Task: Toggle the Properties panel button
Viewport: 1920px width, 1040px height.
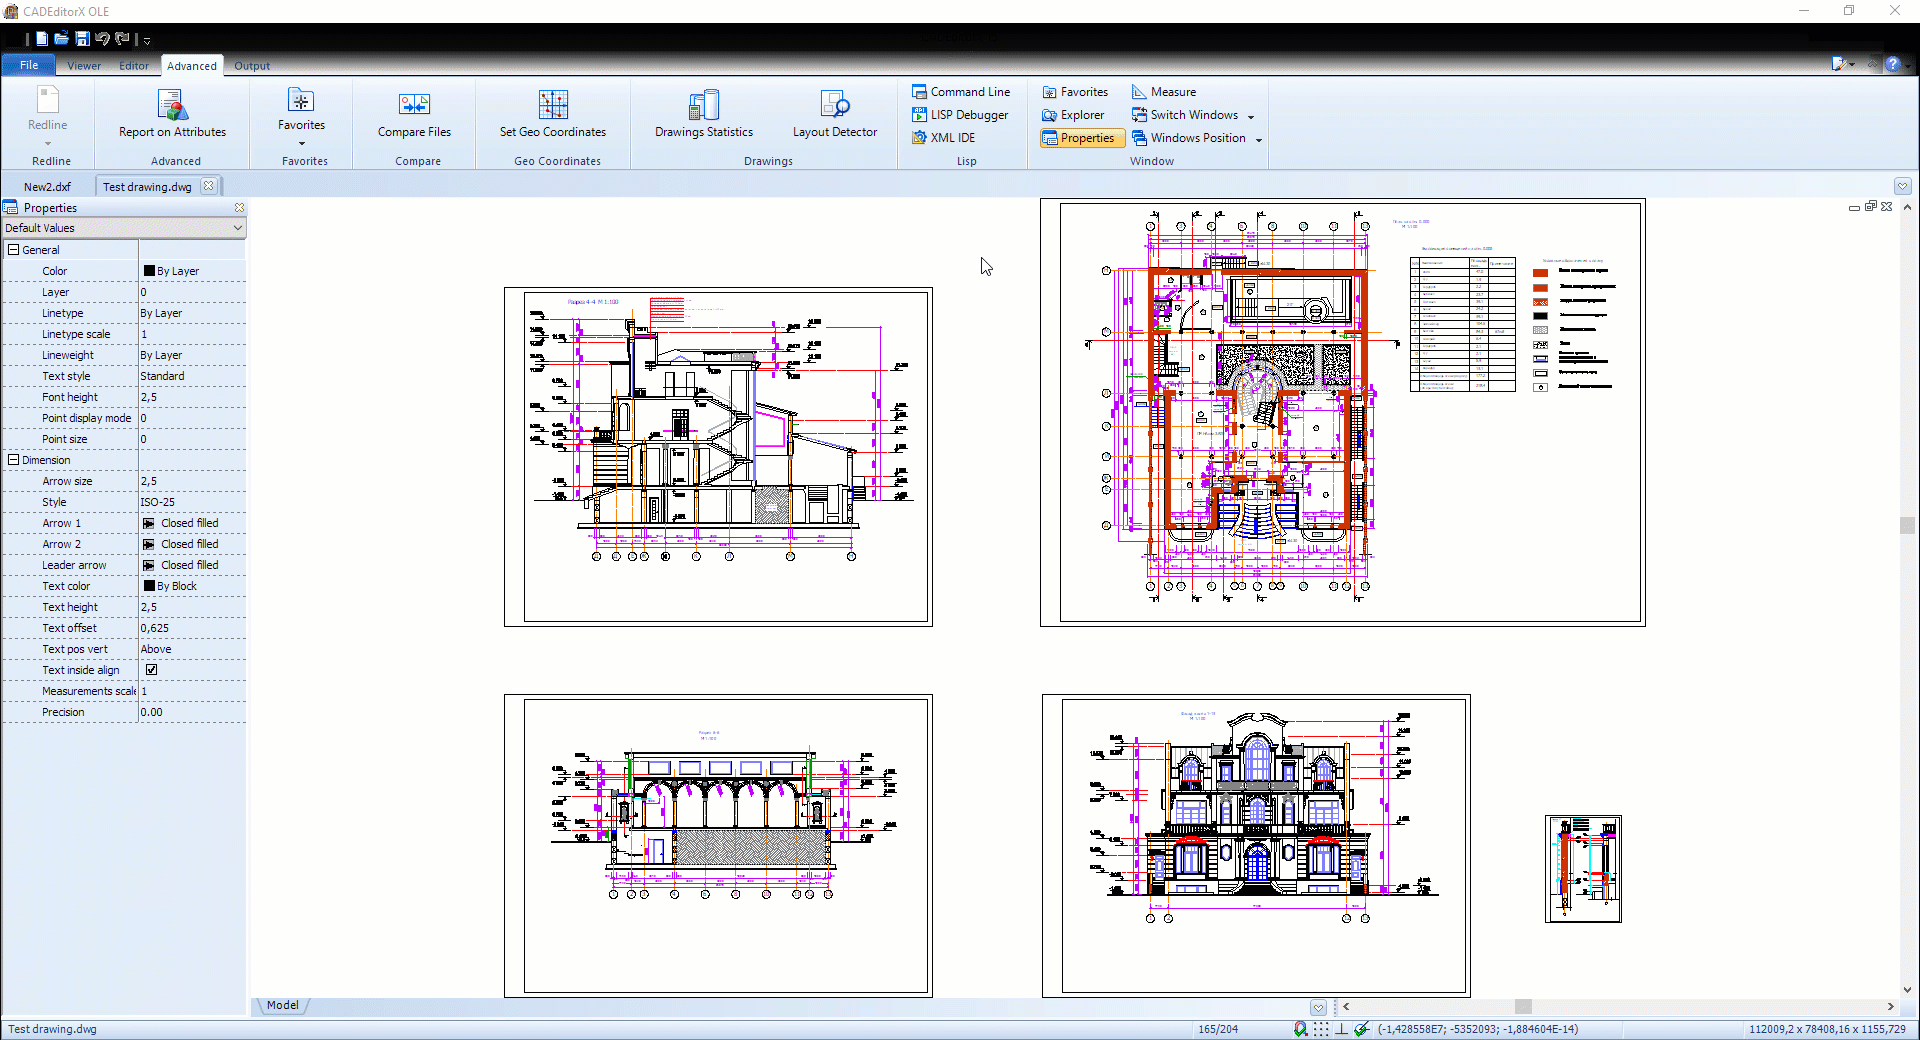Action: click(1083, 138)
